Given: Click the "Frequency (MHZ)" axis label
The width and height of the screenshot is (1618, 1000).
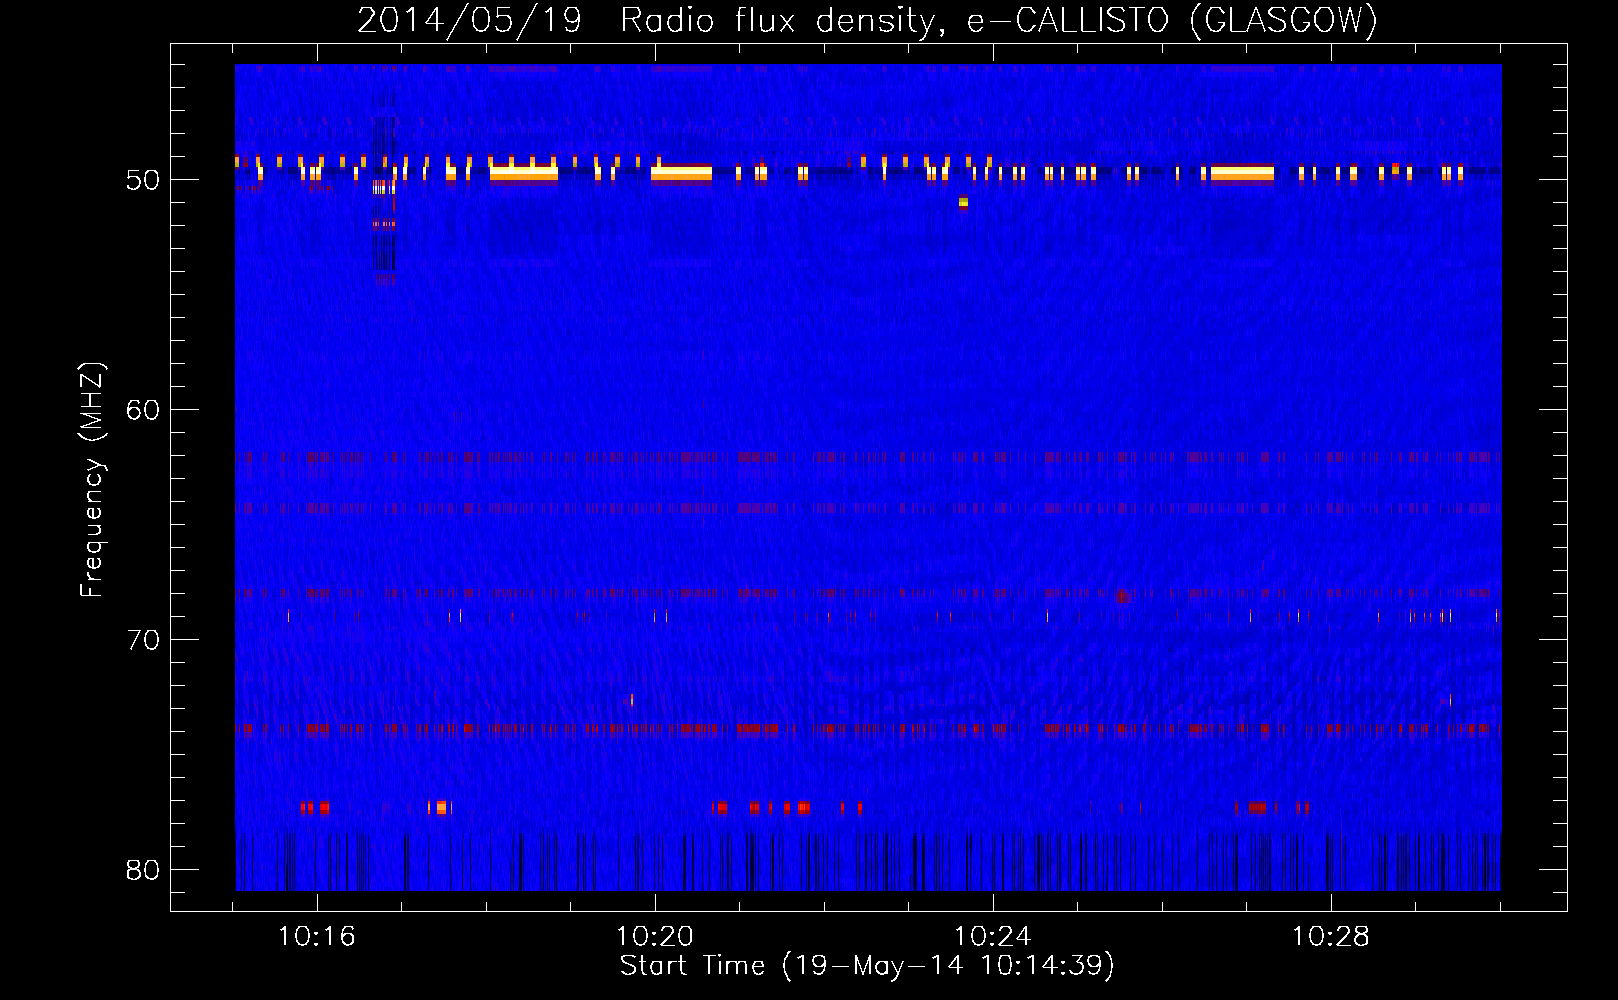Looking at the screenshot, I should pyautogui.click(x=92, y=479).
